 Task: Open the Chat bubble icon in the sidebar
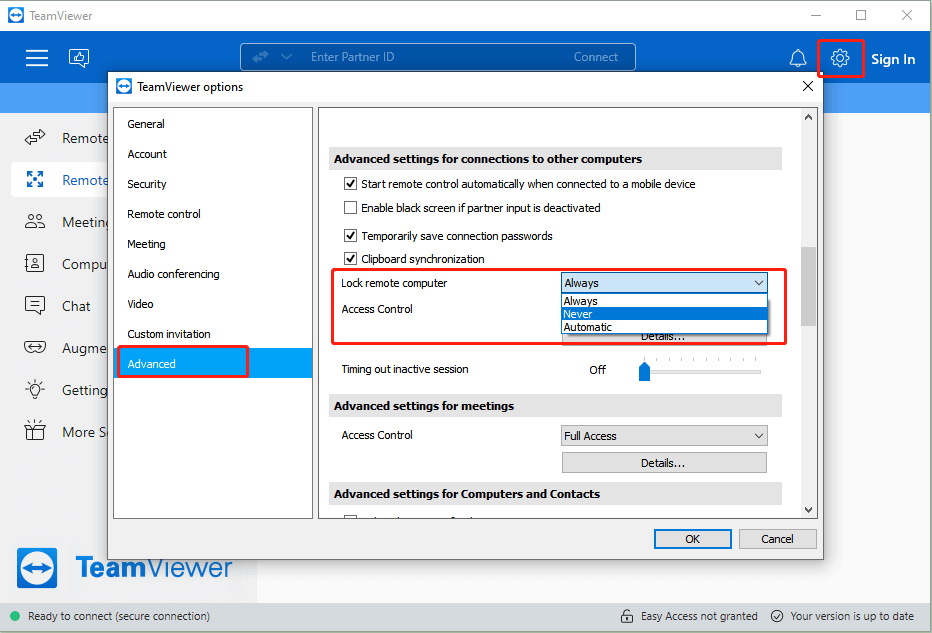tap(35, 306)
